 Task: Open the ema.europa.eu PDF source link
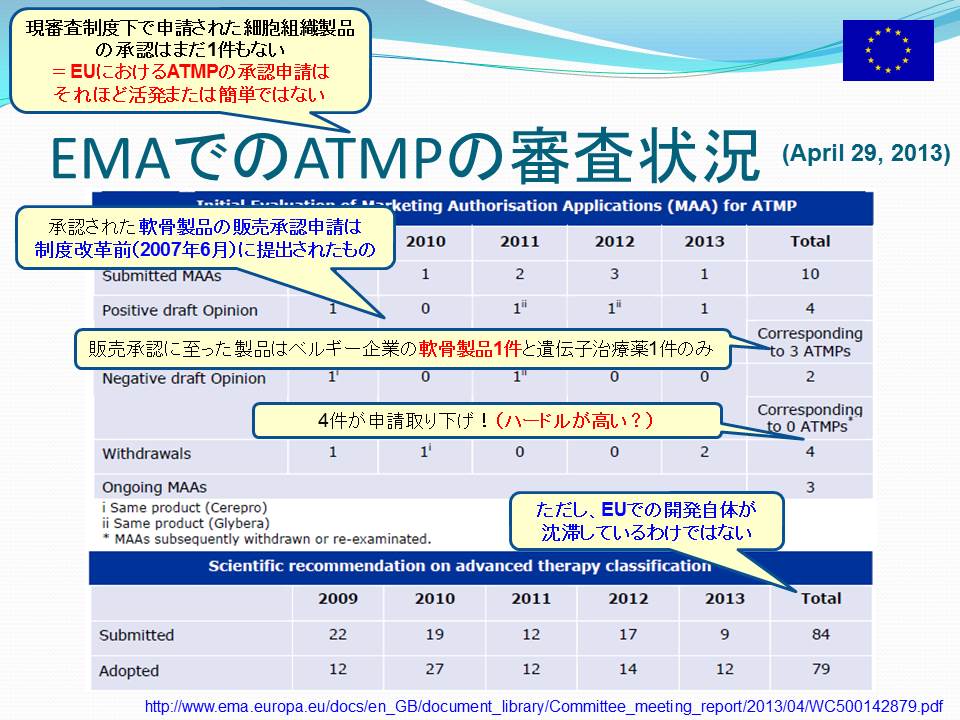coord(544,707)
